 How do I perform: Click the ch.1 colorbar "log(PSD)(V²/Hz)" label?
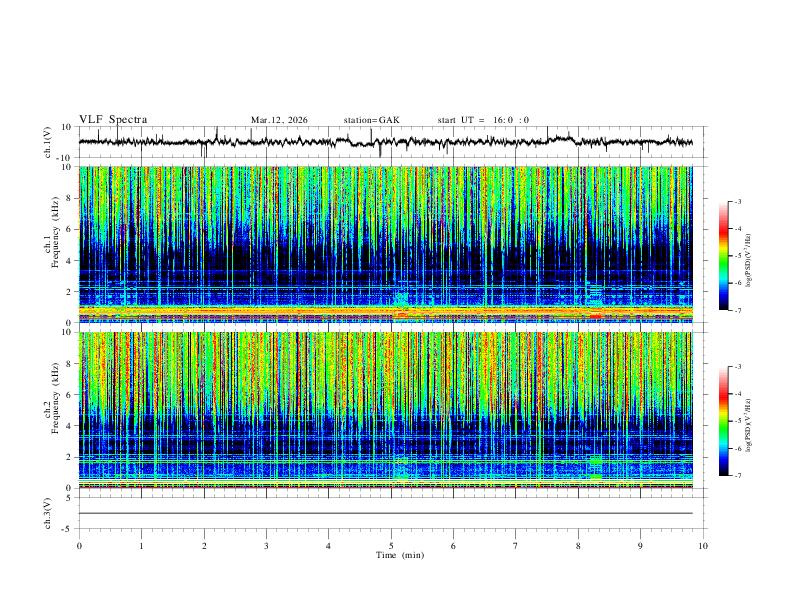(748, 260)
